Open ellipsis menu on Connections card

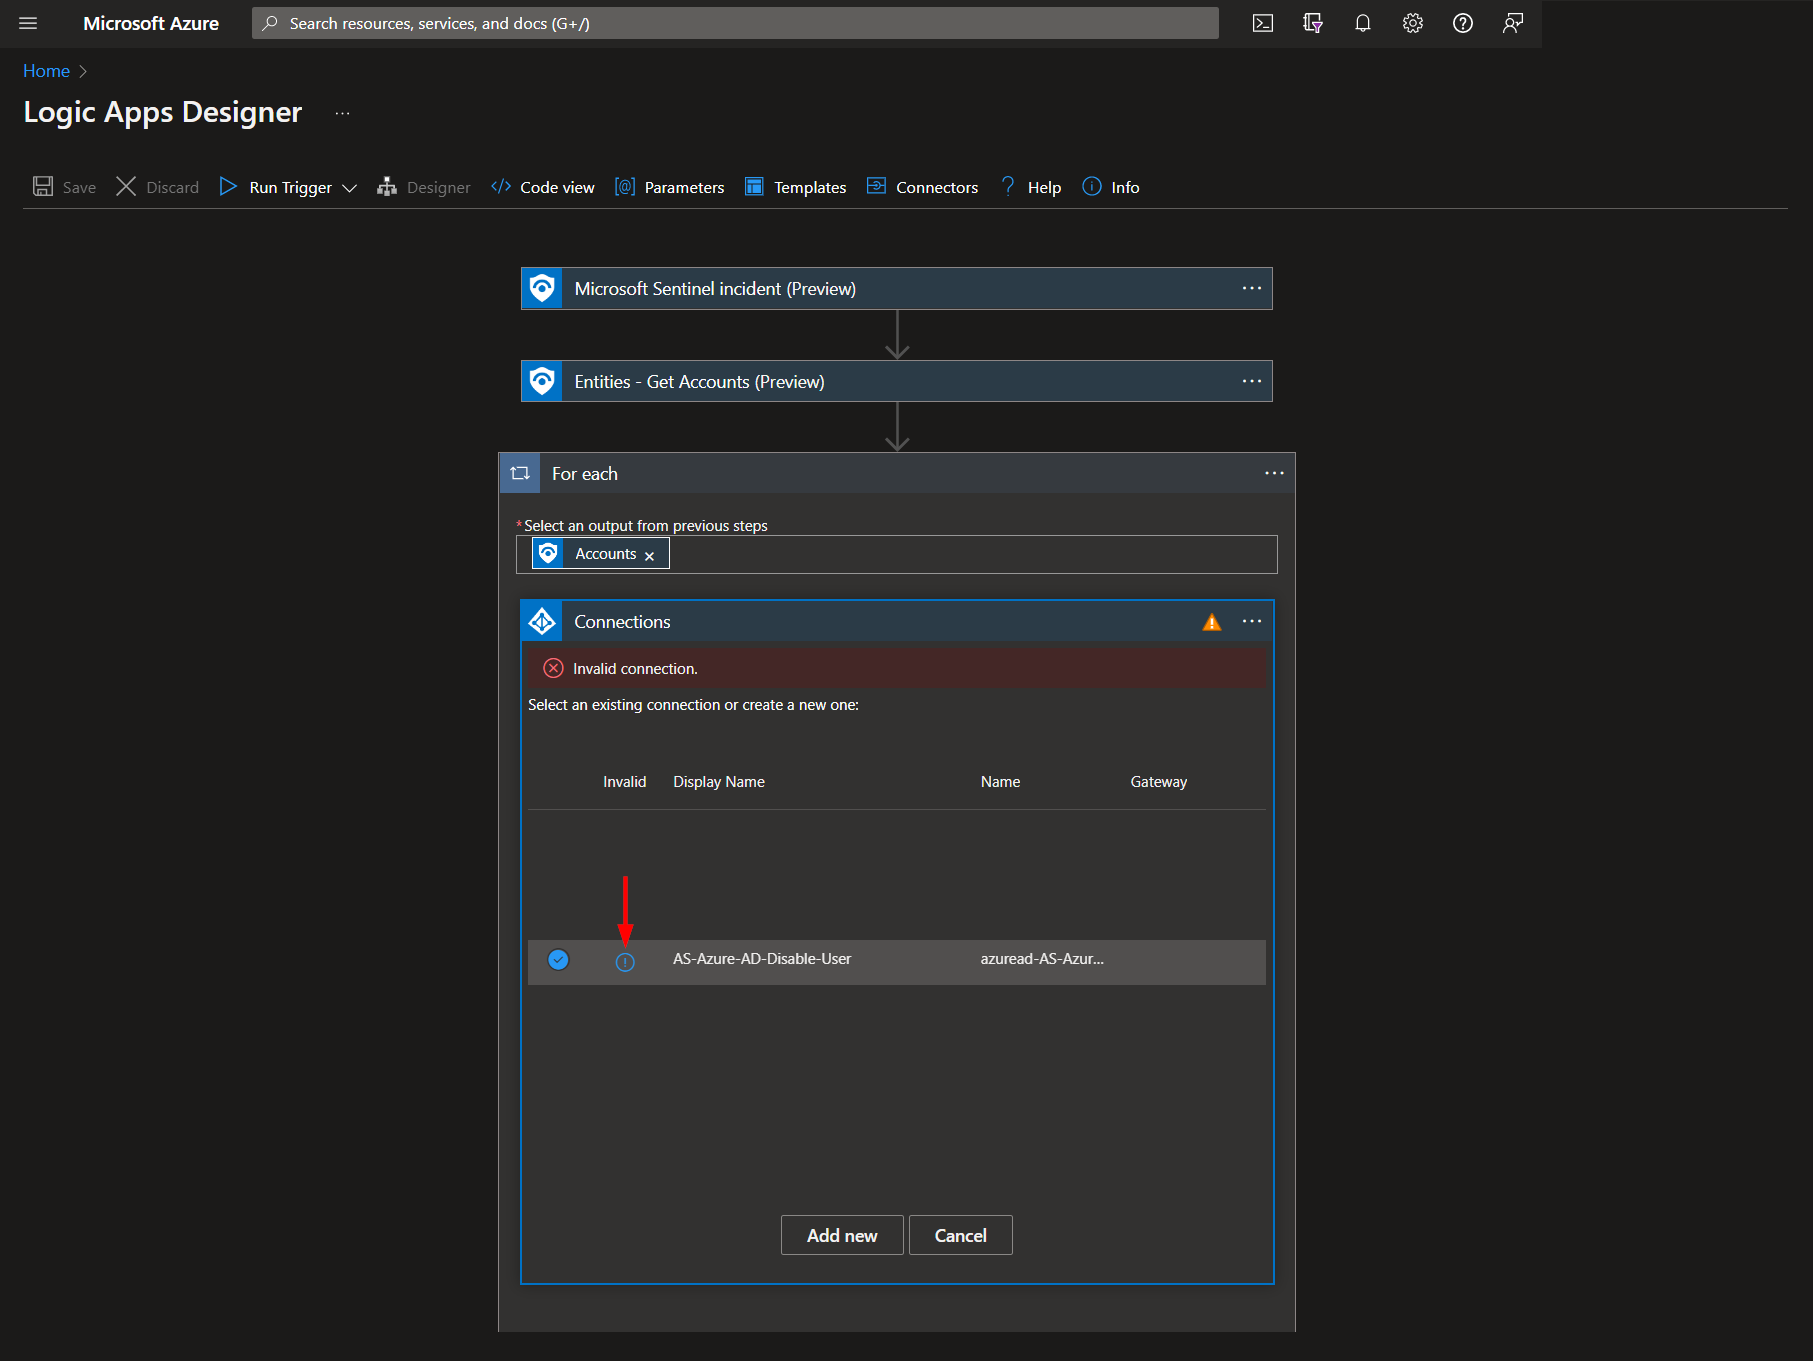(1252, 621)
